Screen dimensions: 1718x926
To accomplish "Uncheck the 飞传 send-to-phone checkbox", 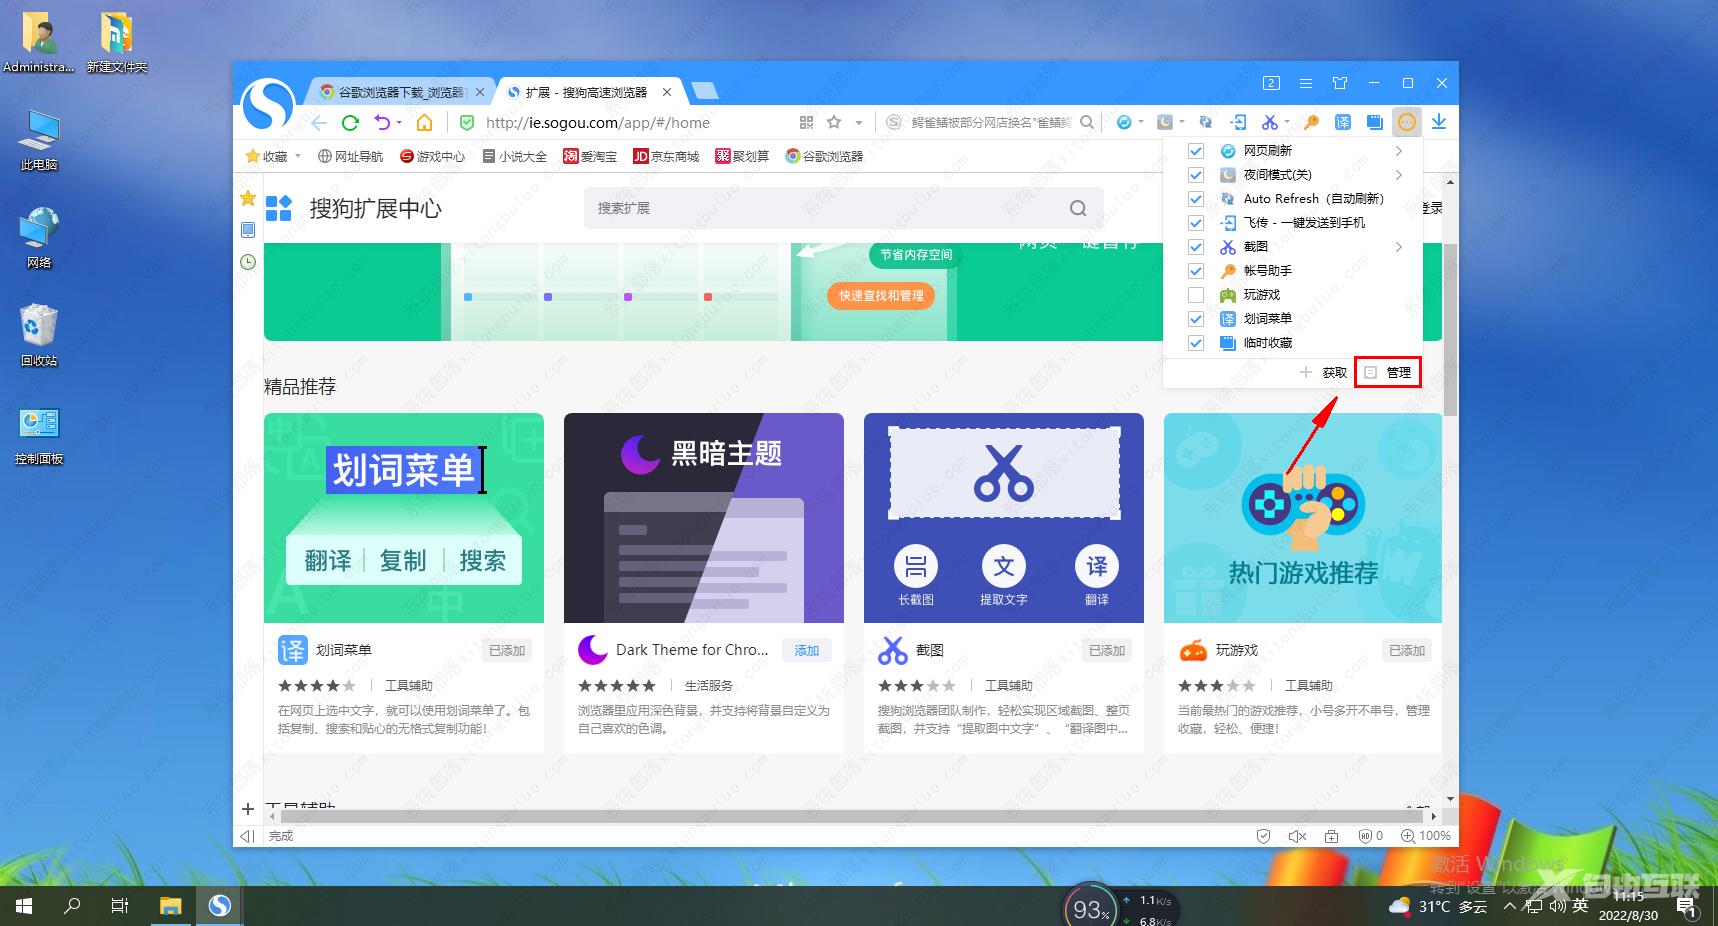I will pyautogui.click(x=1196, y=223).
